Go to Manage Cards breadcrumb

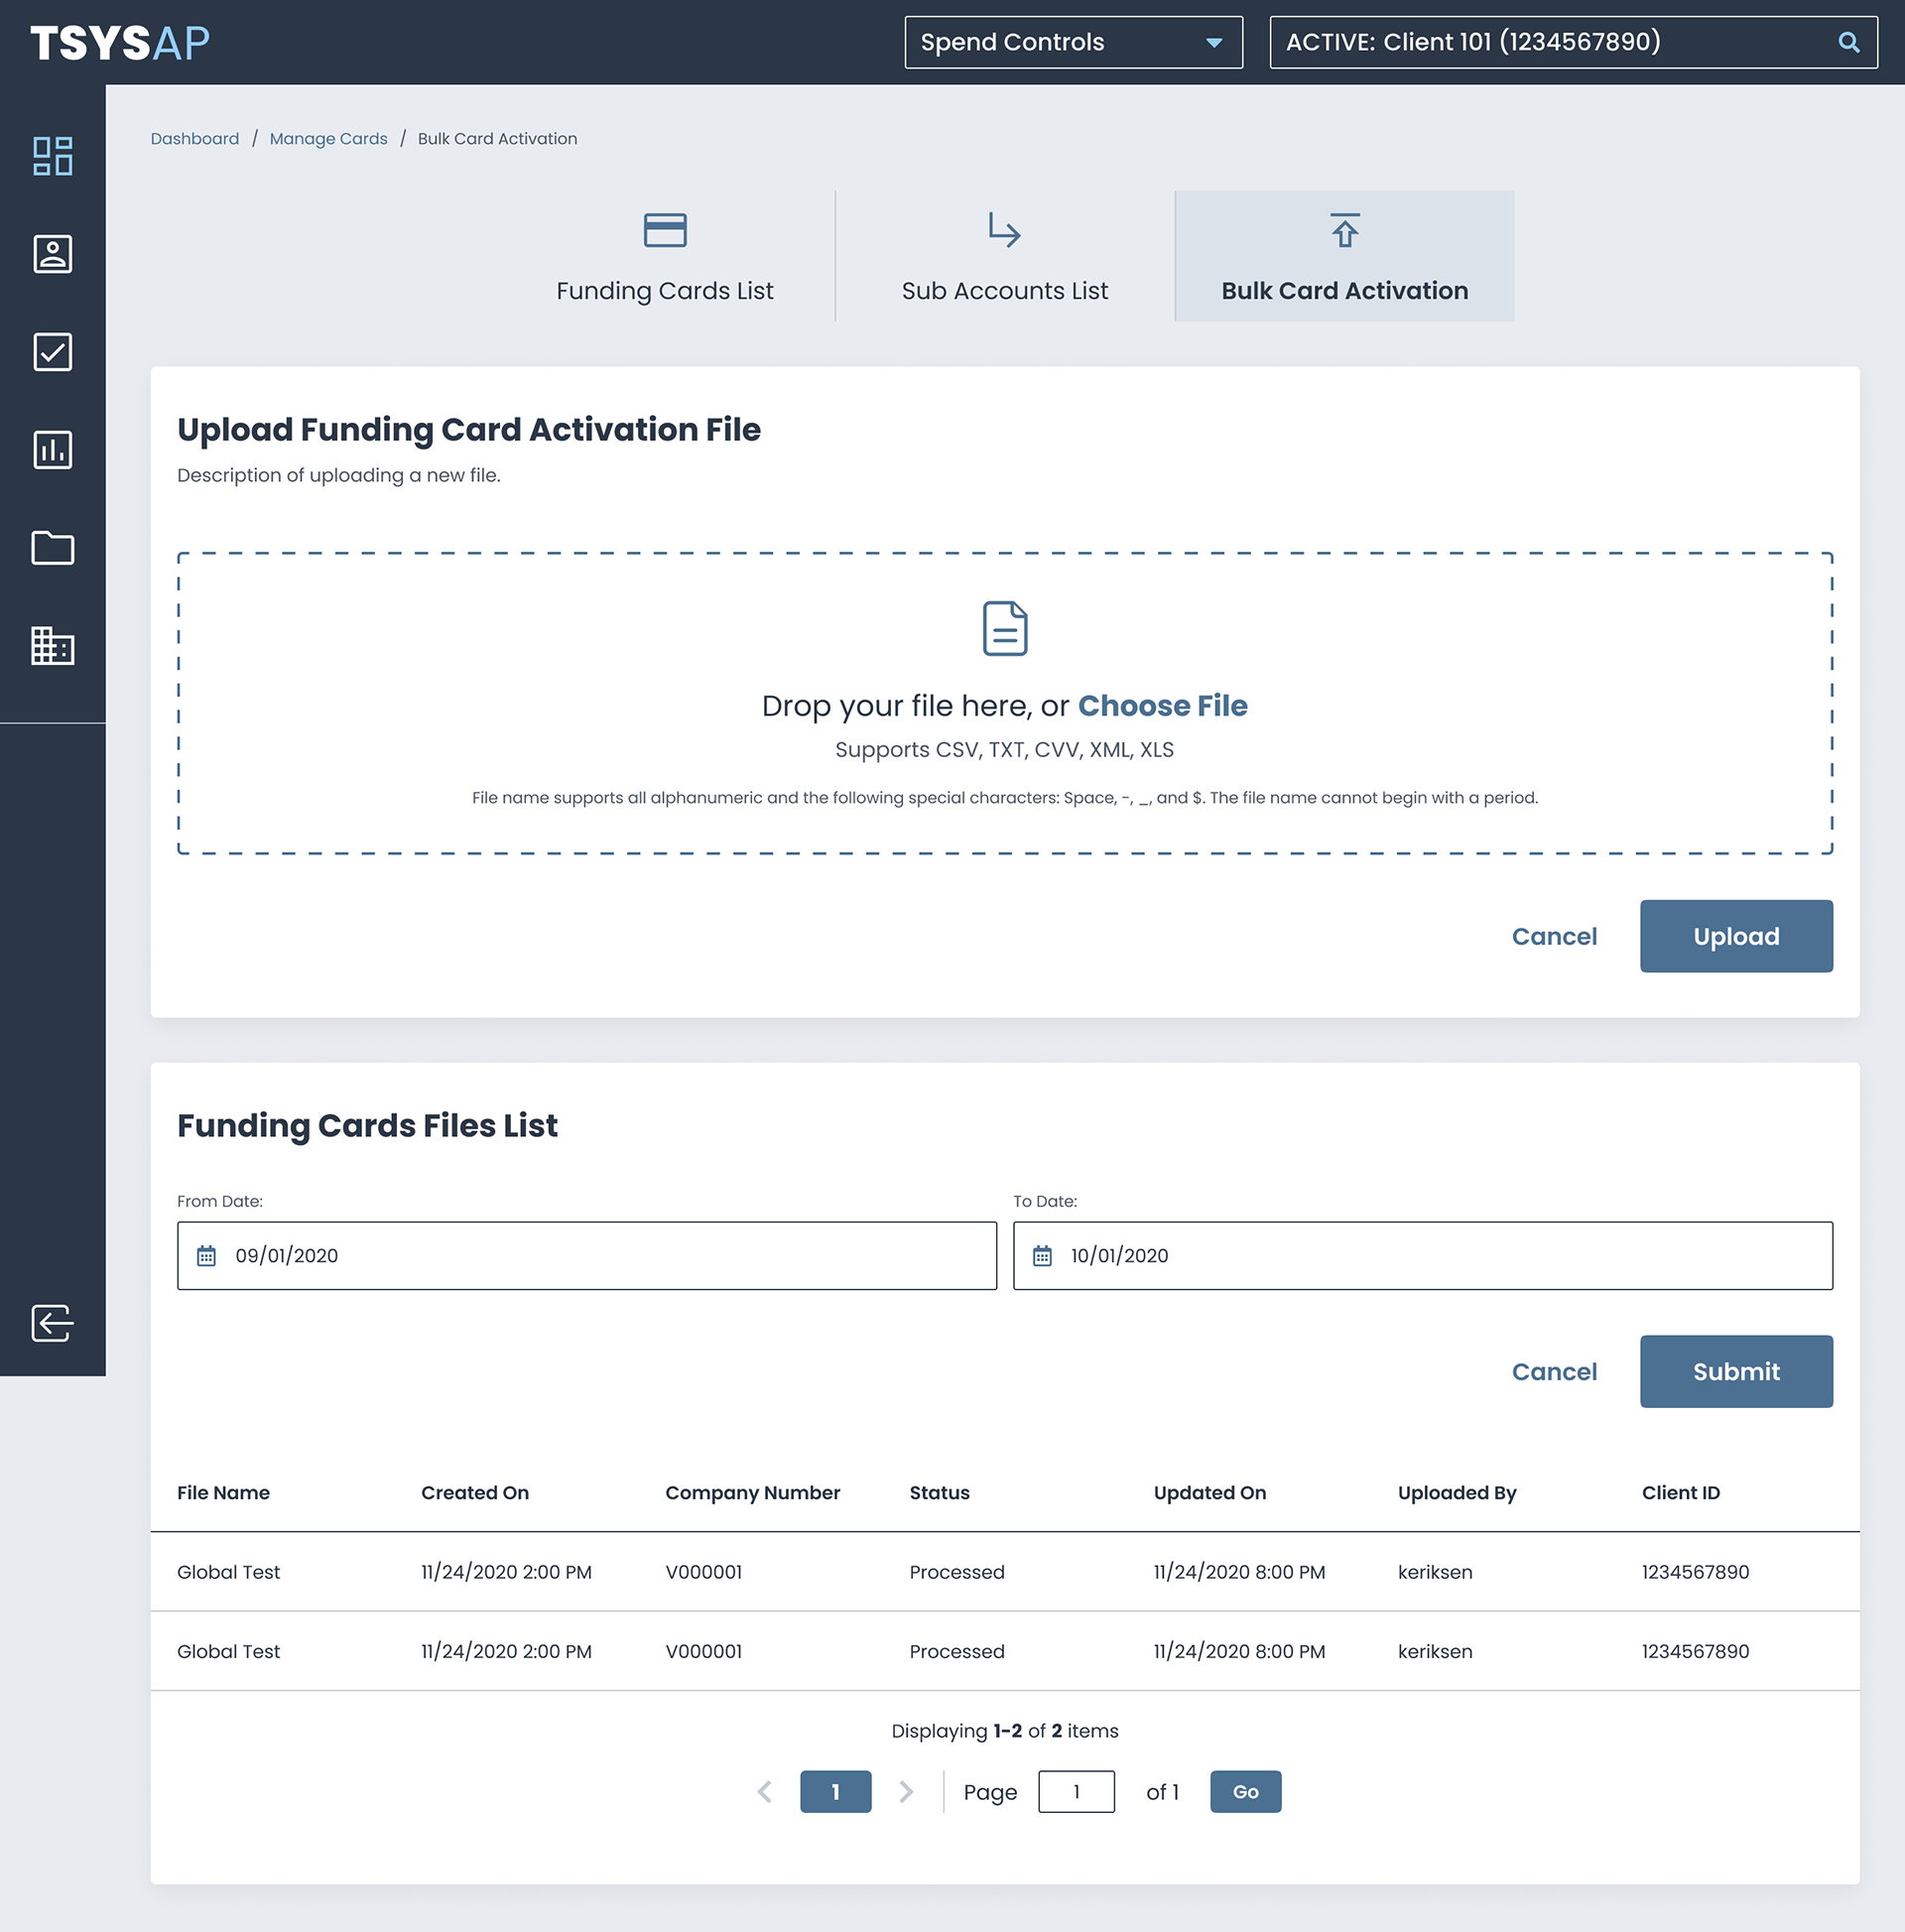pyautogui.click(x=328, y=139)
